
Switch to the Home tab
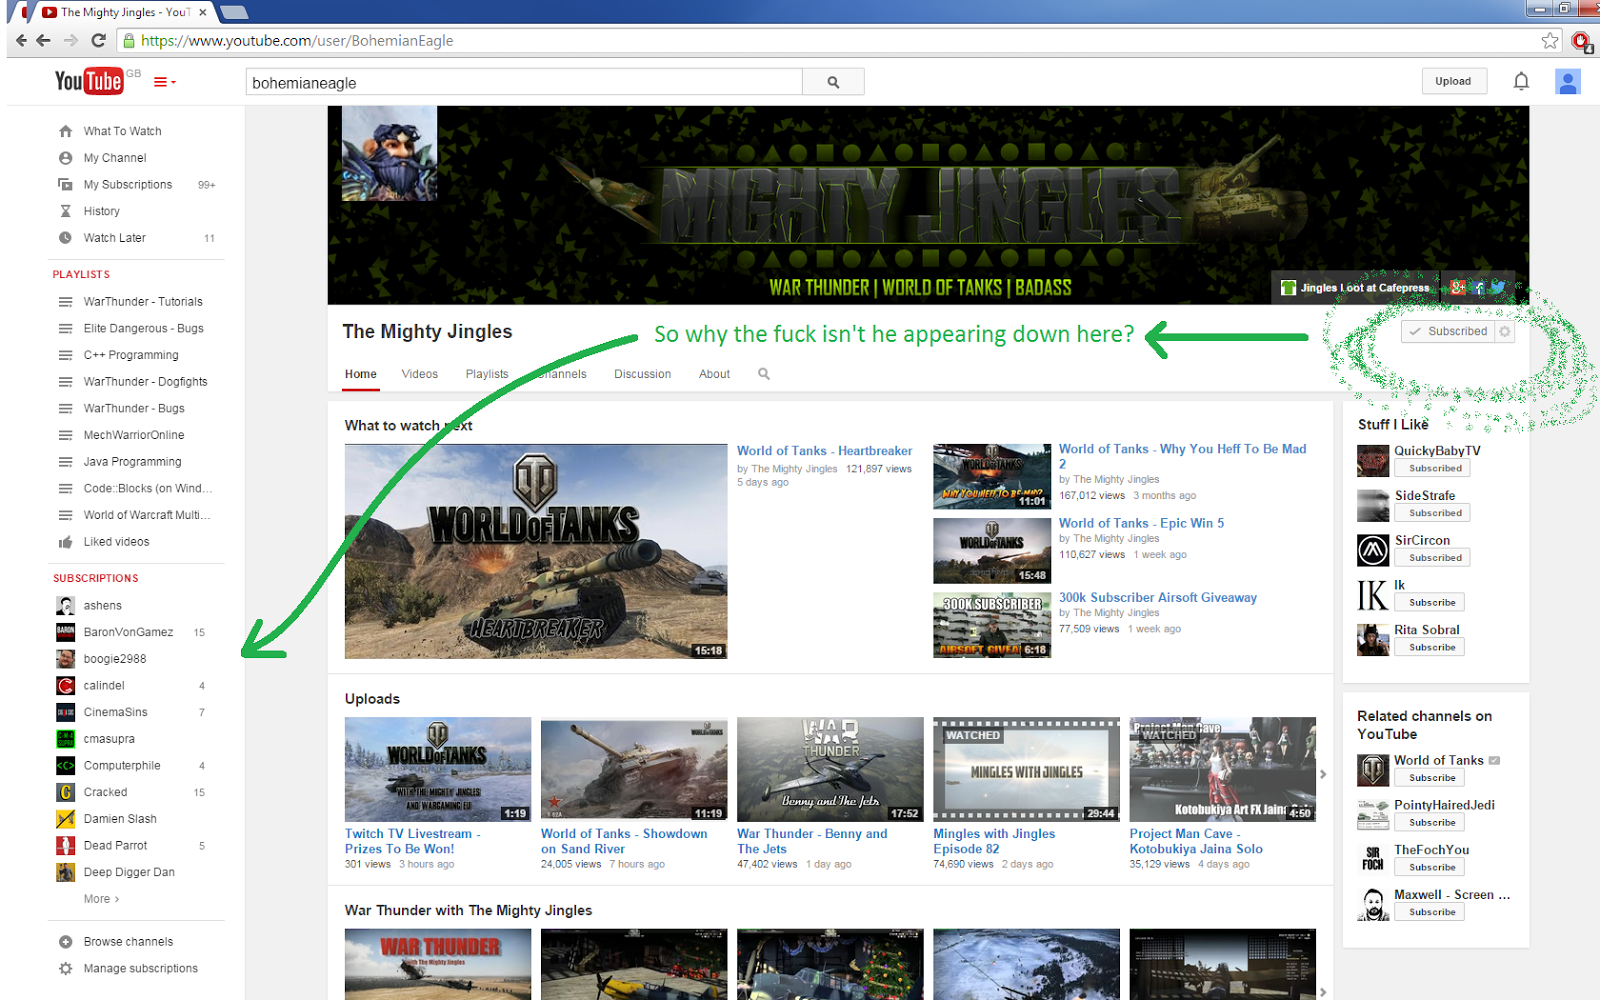coord(361,374)
